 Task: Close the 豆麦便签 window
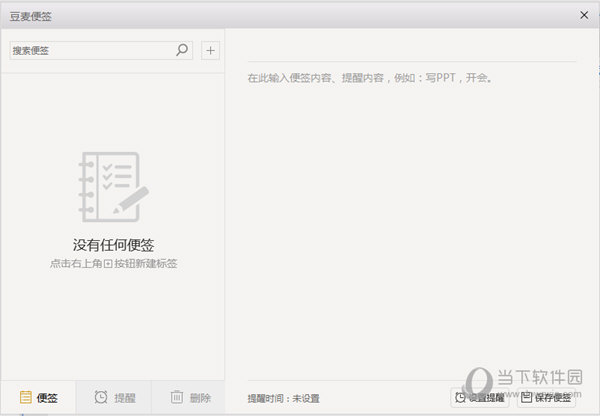point(584,15)
